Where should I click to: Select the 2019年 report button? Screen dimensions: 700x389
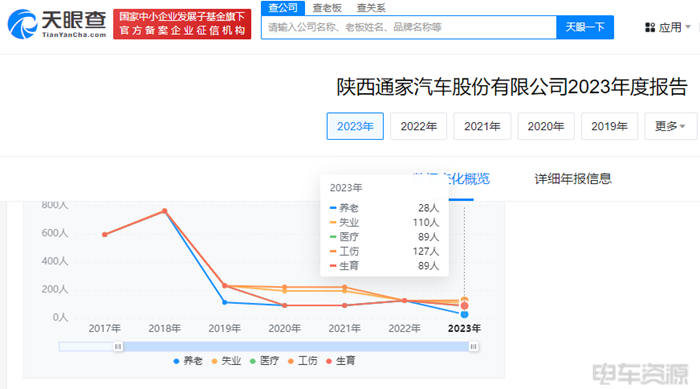[609, 126]
